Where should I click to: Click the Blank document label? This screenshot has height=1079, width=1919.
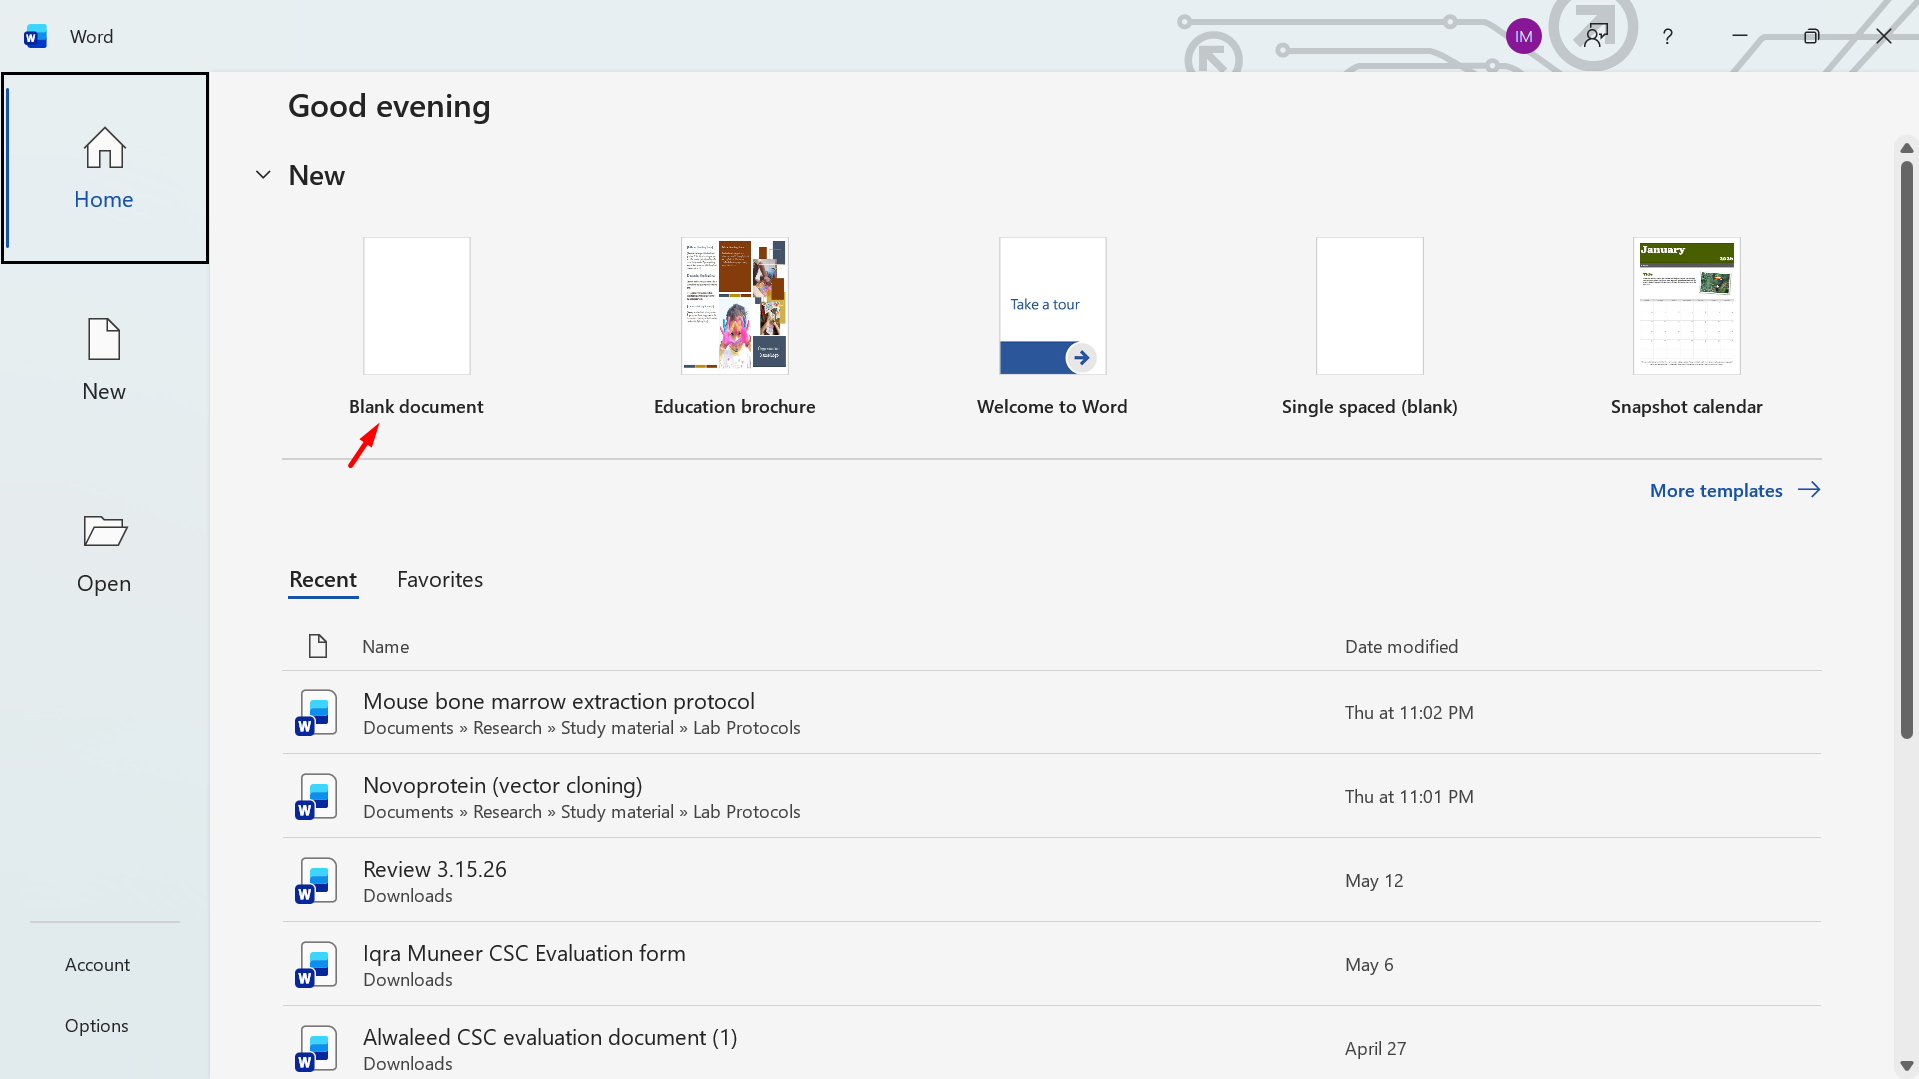pos(416,407)
